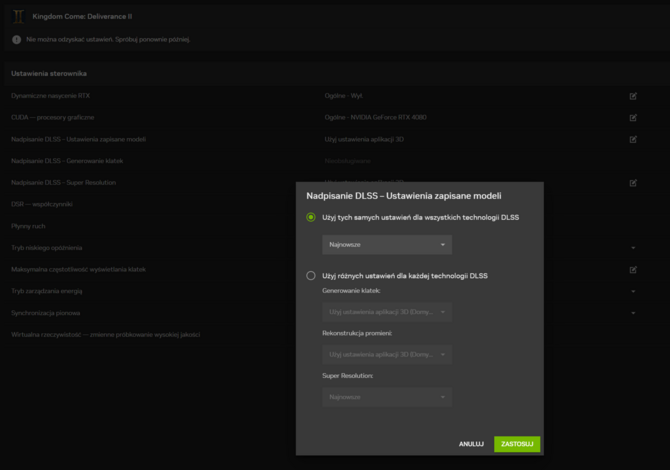Image resolution: width=670 pixels, height=470 pixels.
Task: Click the Wirtualna rzeczywistość zmienne próbkowanie label
Action: pyautogui.click(x=106, y=335)
